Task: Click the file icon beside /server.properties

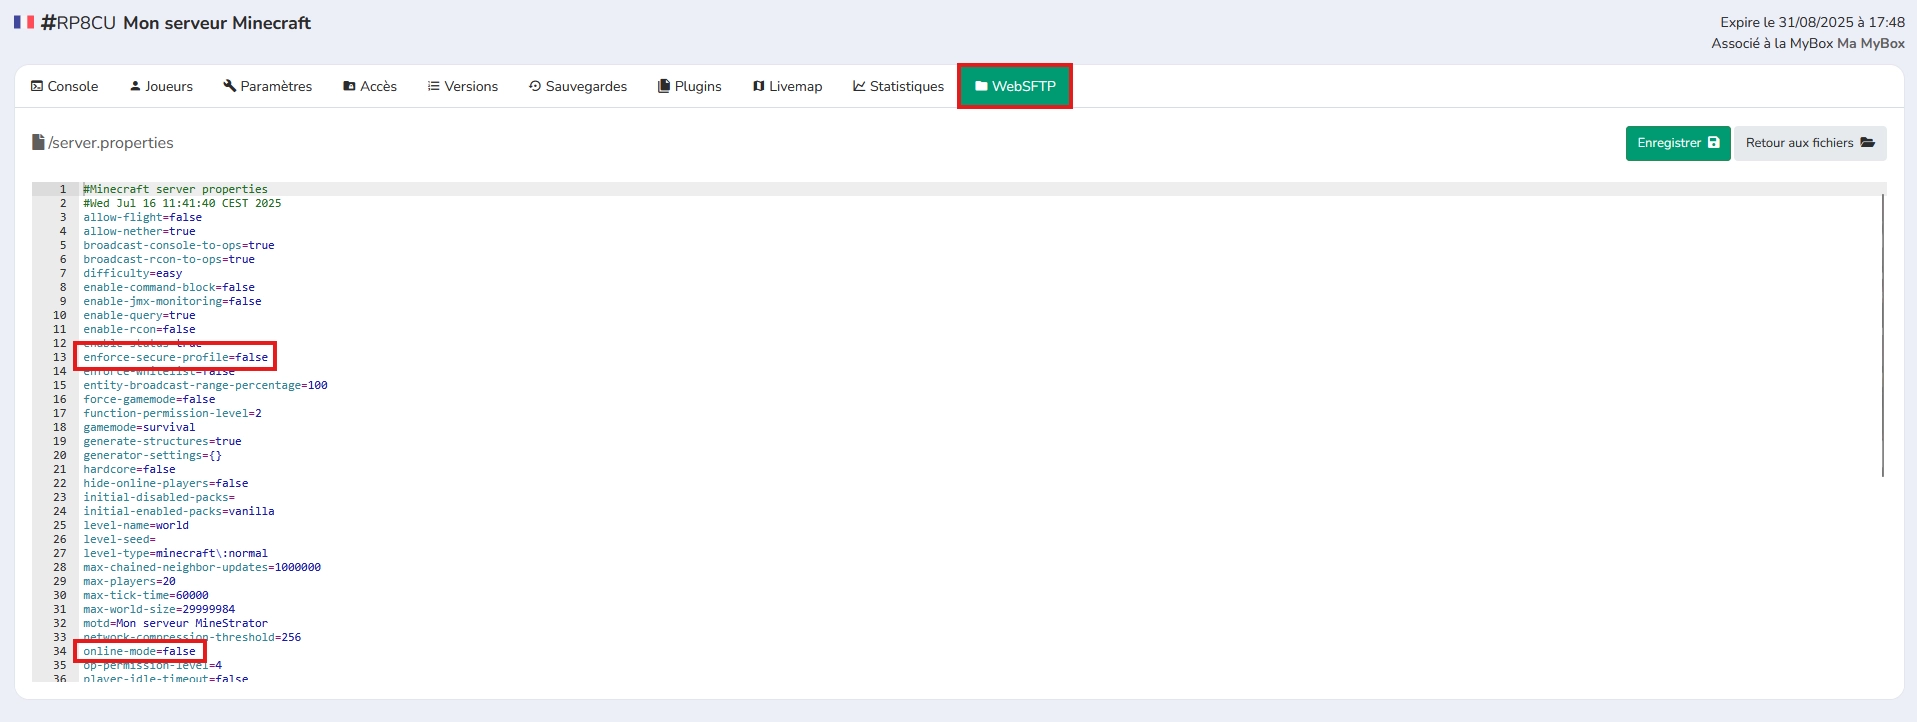Action: click(x=38, y=142)
